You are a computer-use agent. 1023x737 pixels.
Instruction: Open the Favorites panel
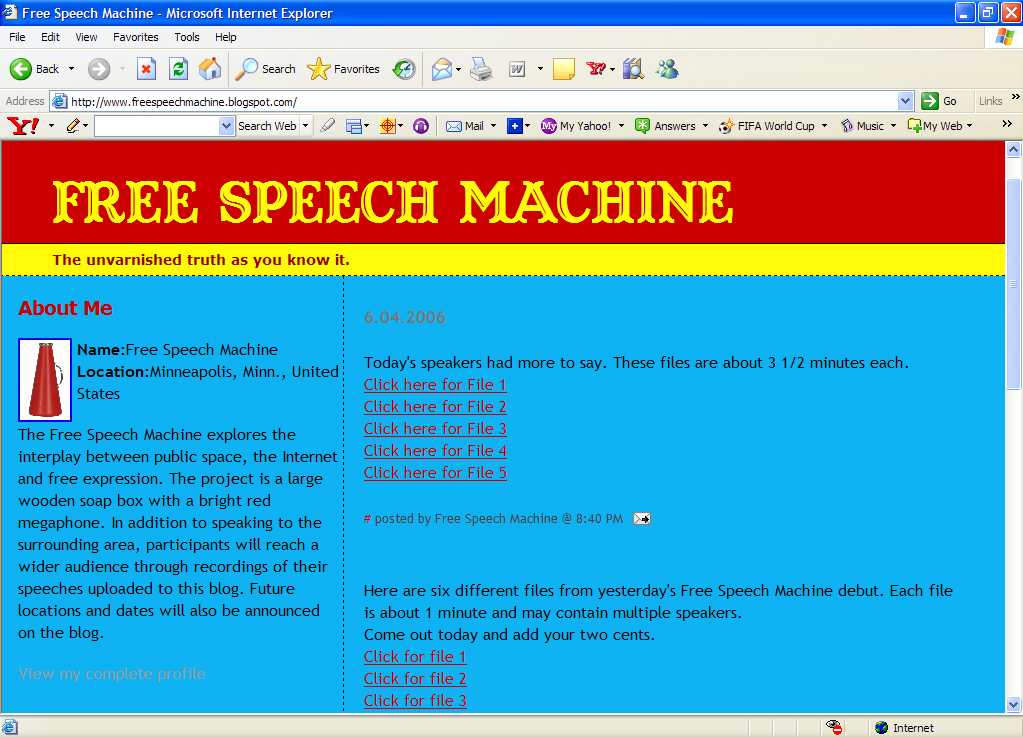(x=344, y=68)
